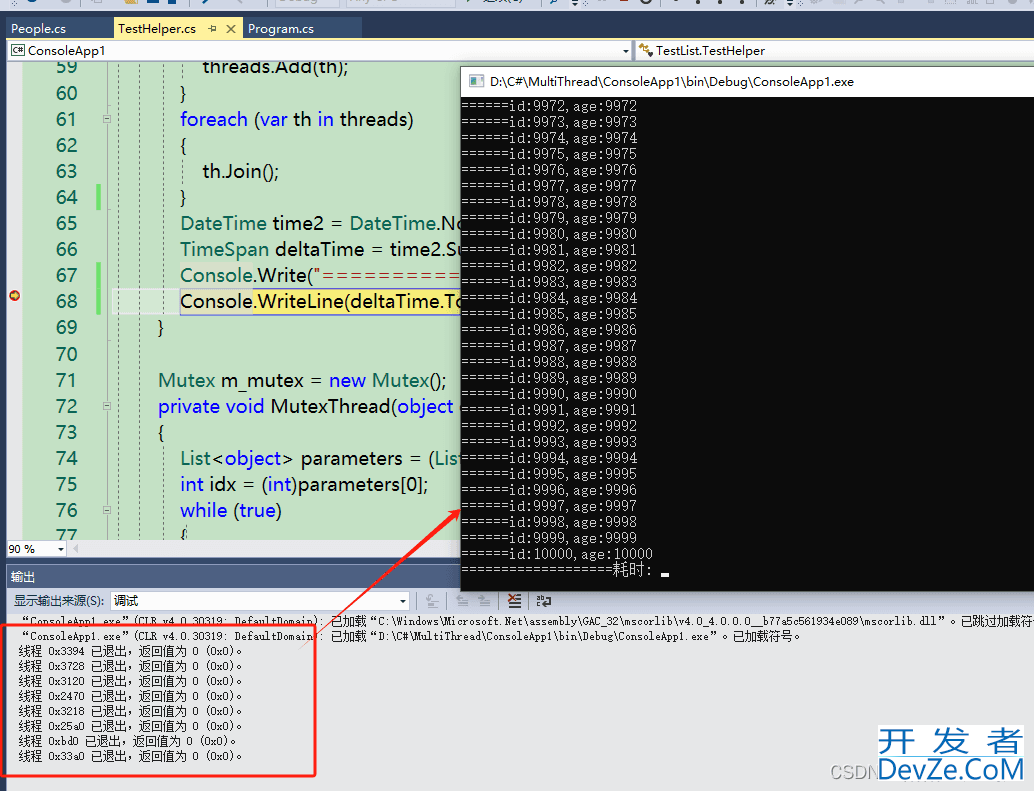Click console line 'id:9999, age:9999'

tap(549, 539)
